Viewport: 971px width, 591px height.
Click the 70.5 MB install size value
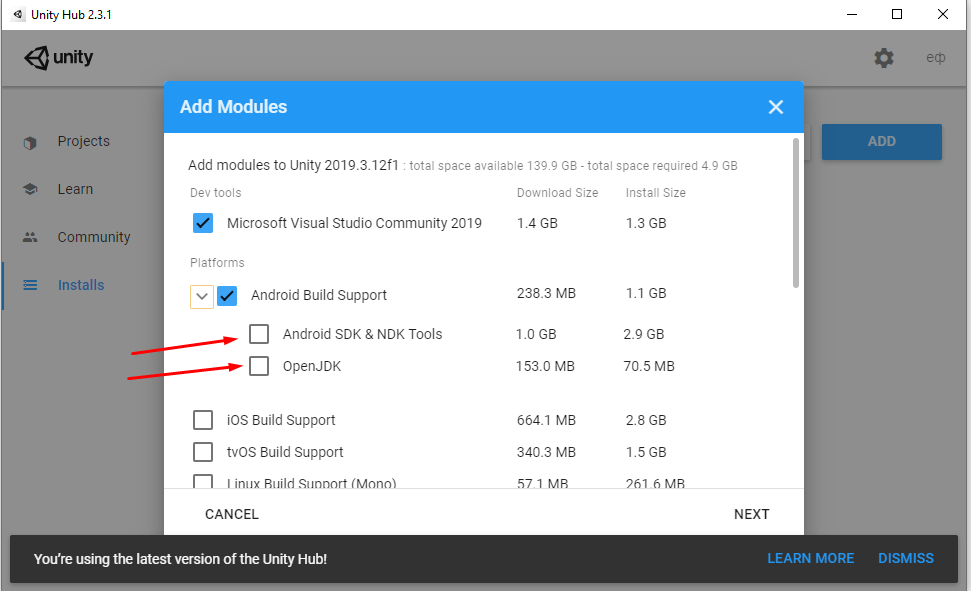648,366
